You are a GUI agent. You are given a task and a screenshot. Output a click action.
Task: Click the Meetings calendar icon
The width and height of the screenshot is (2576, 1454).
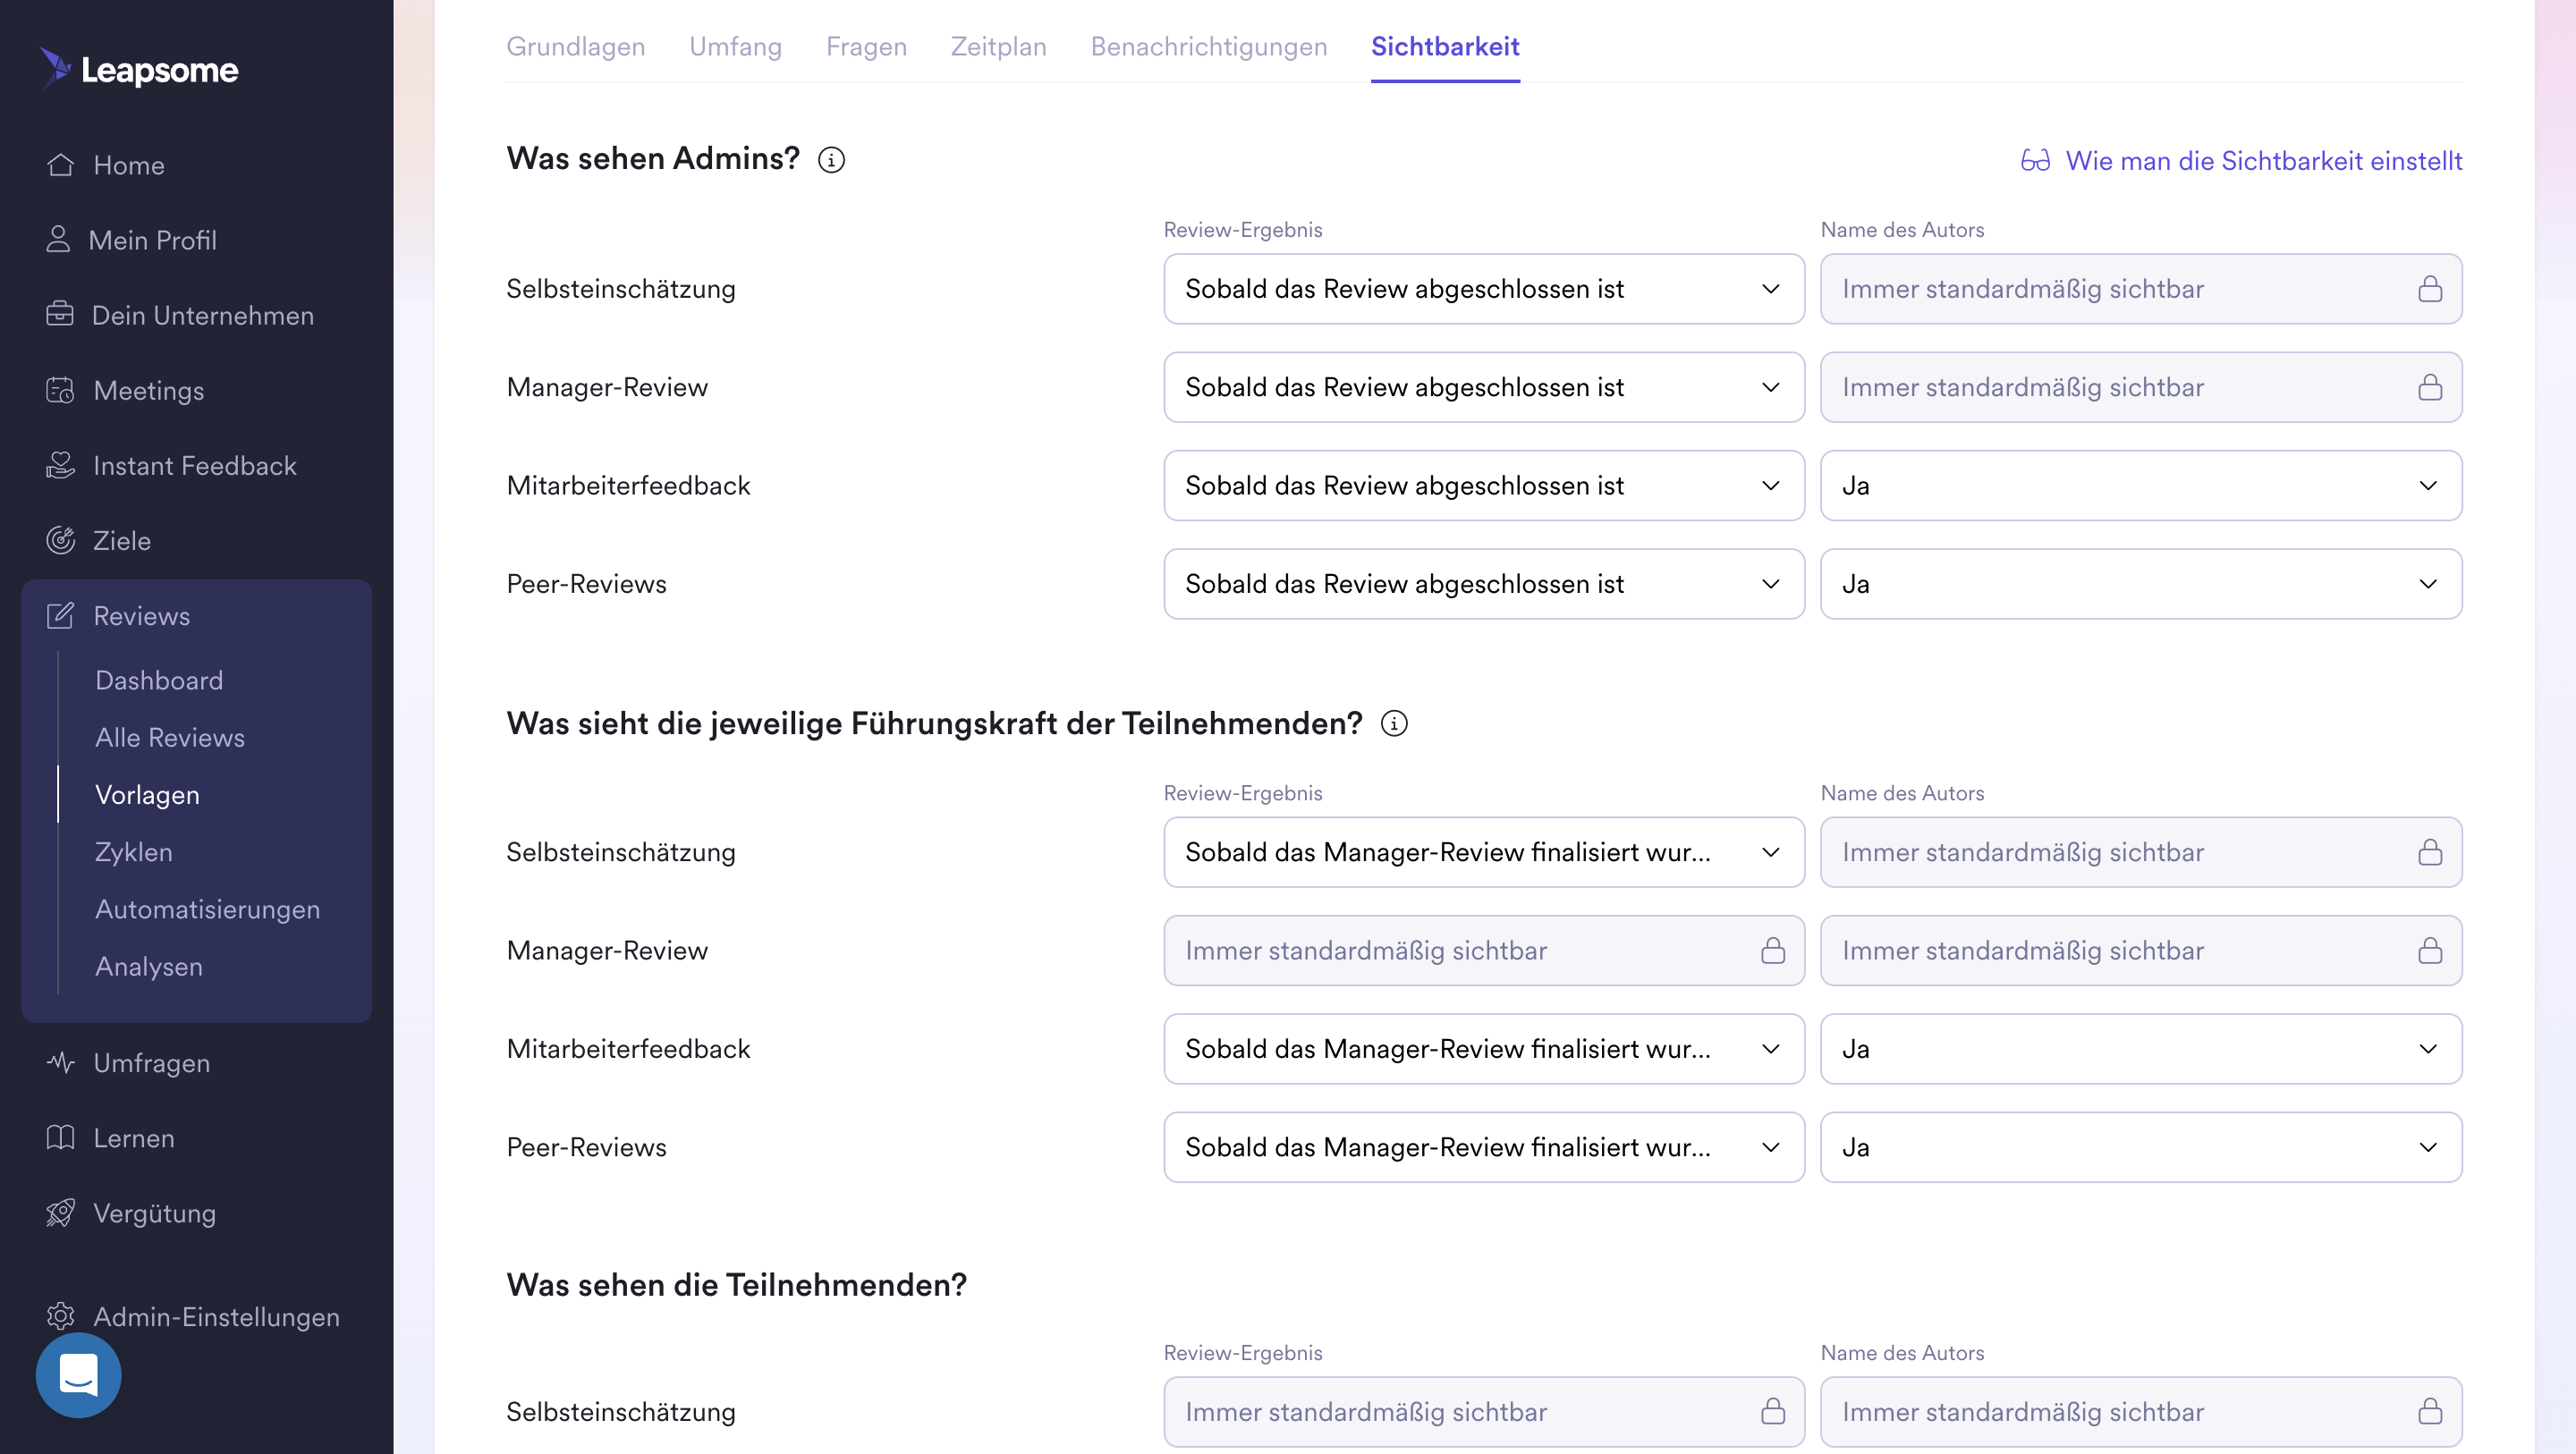[60, 390]
